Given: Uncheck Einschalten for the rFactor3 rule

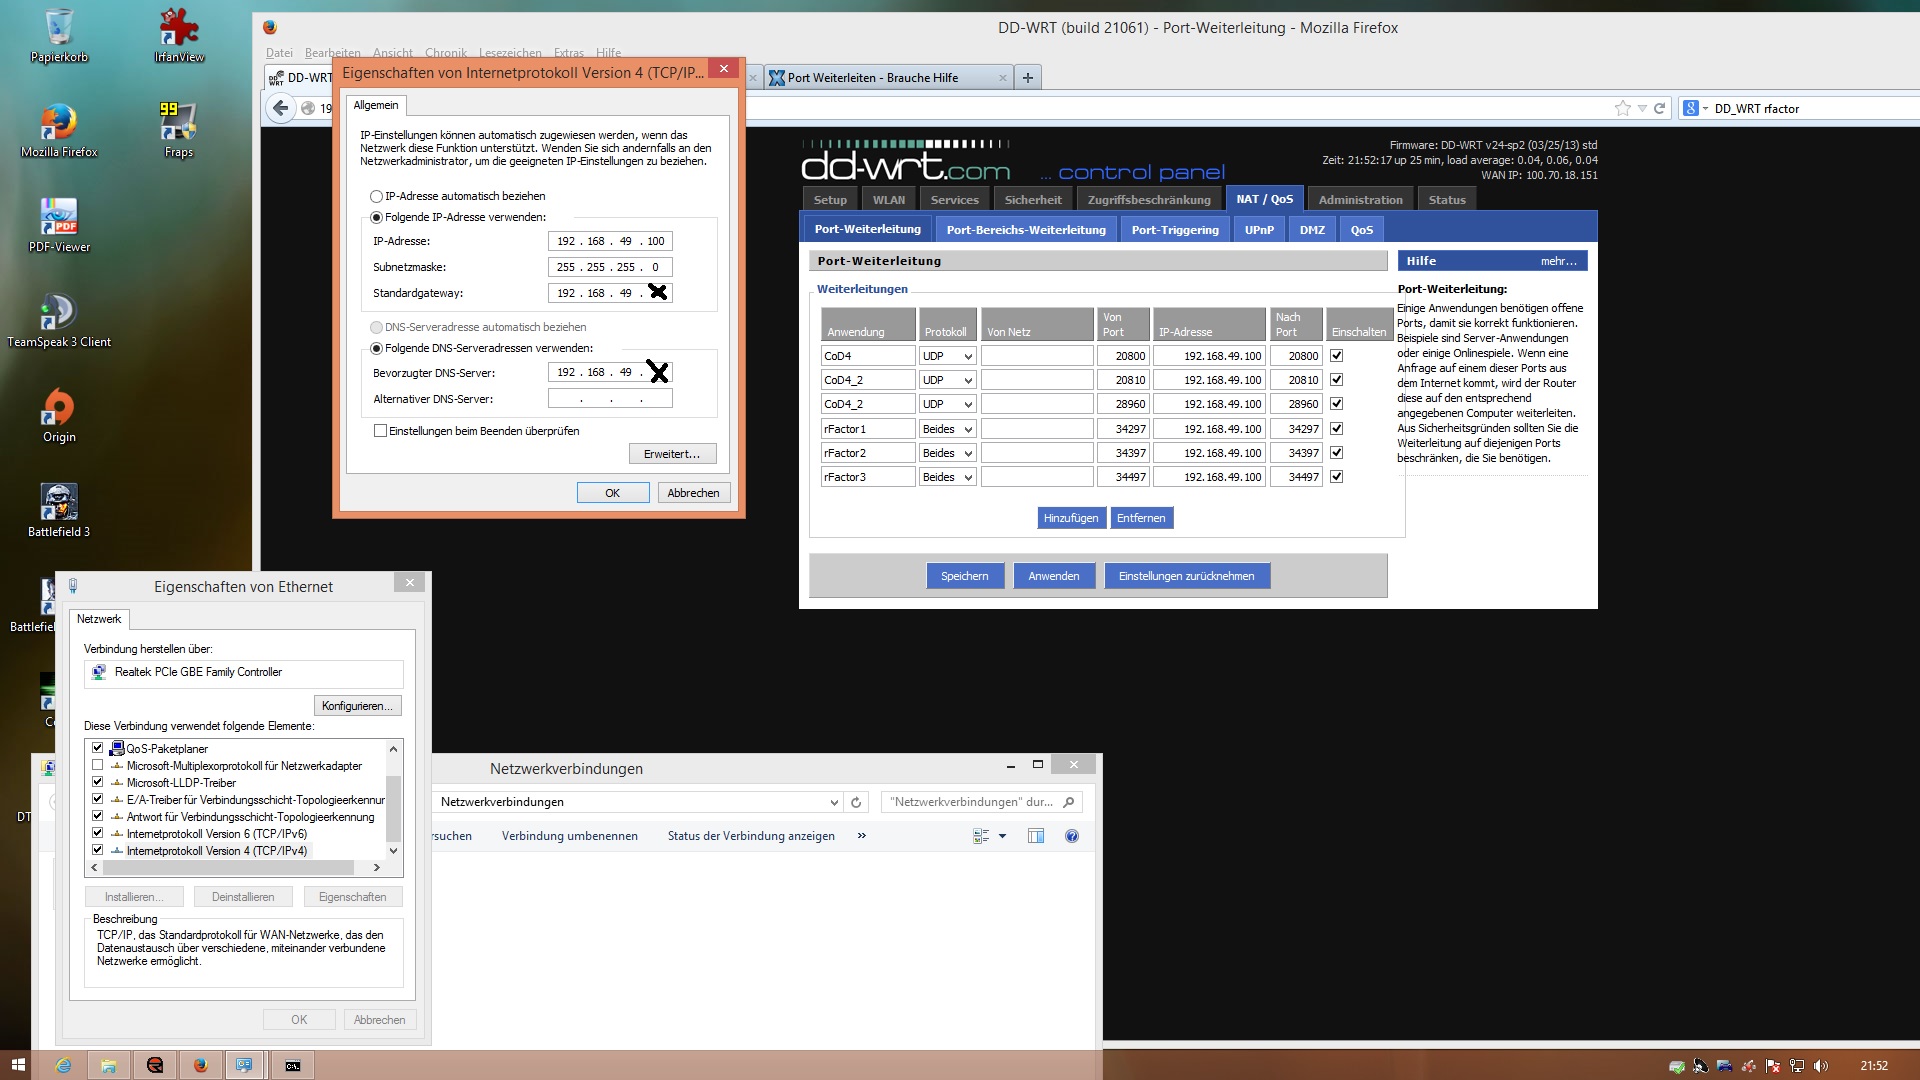Looking at the screenshot, I should tap(1336, 477).
